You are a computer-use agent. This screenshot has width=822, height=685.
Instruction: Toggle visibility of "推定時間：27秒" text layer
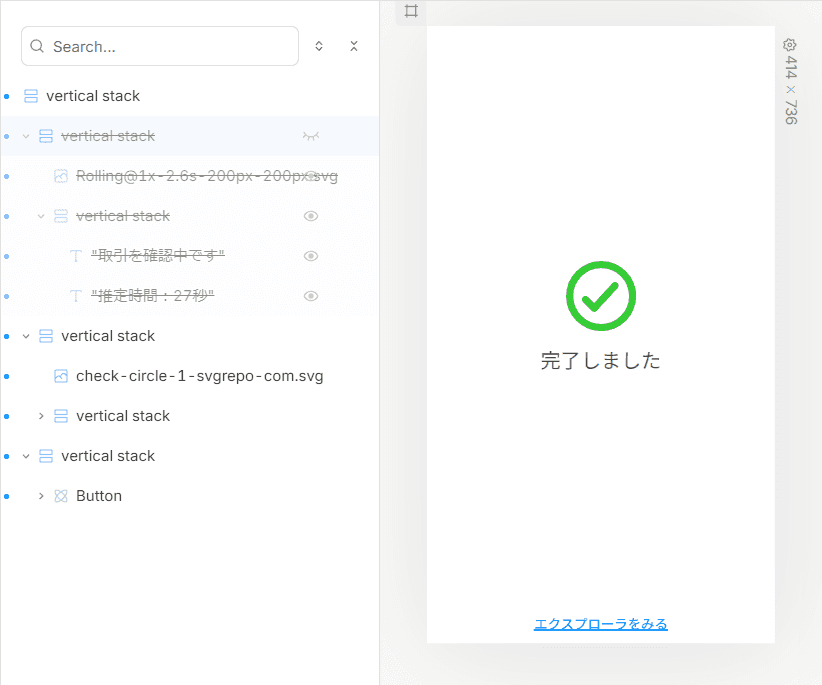point(311,296)
